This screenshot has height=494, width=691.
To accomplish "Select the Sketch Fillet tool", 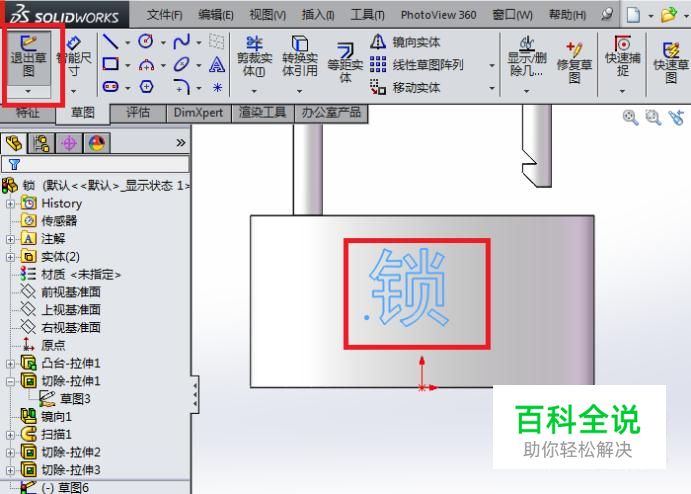I will coord(182,87).
